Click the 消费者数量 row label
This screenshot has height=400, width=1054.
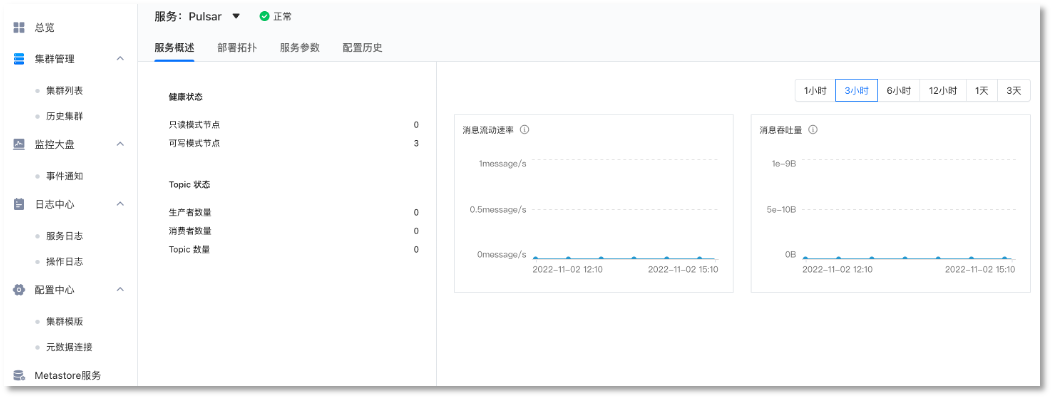coord(190,231)
